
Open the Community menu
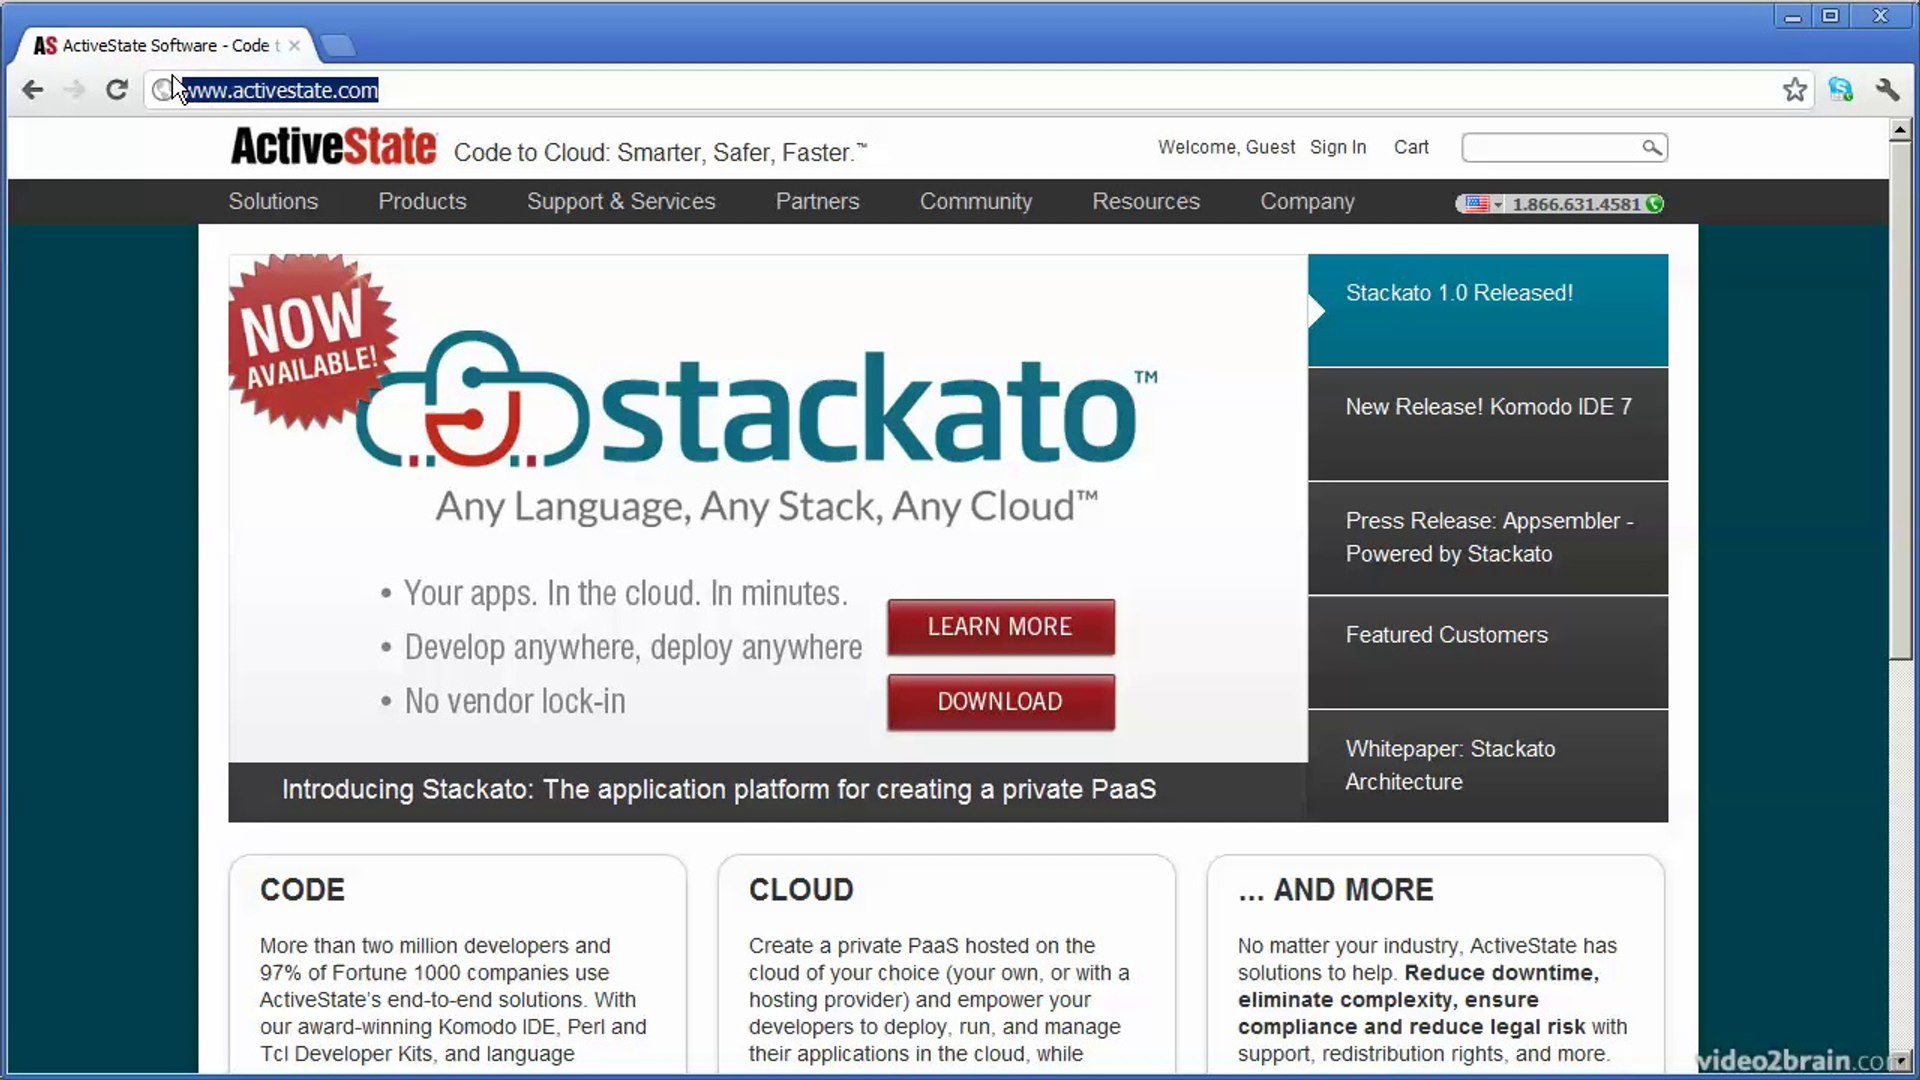click(976, 201)
